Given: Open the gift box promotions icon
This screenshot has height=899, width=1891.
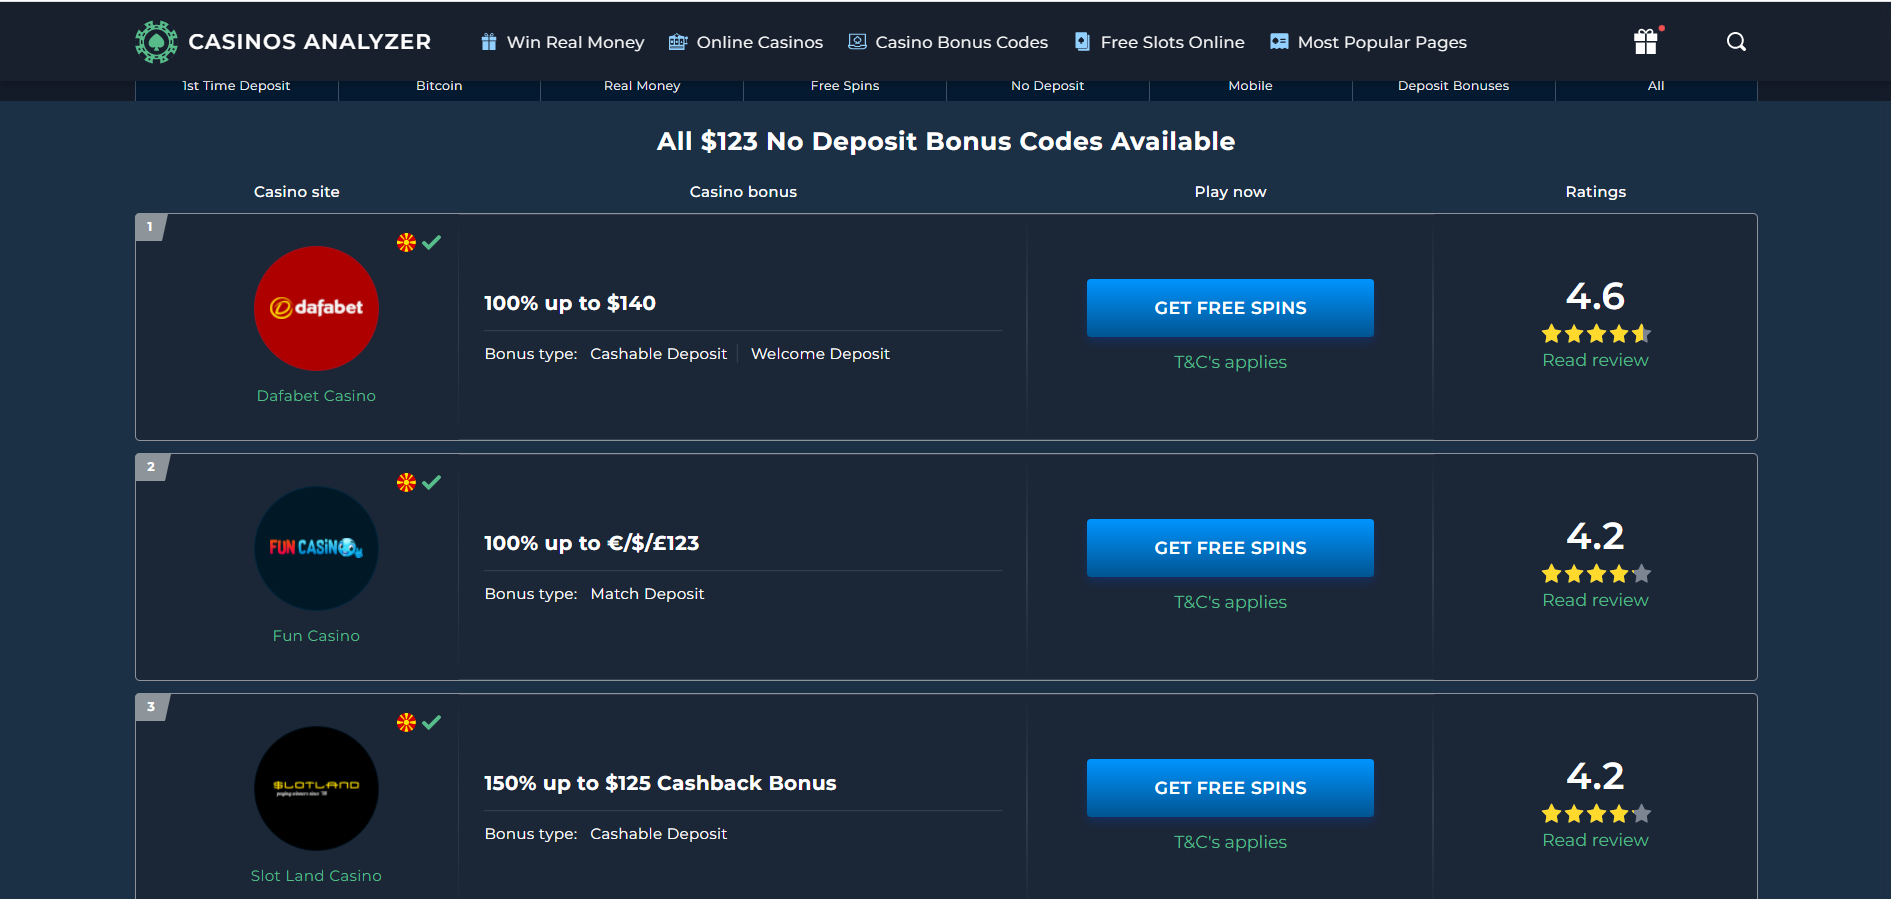Looking at the screenshot, I should (x=1646, y=41).
